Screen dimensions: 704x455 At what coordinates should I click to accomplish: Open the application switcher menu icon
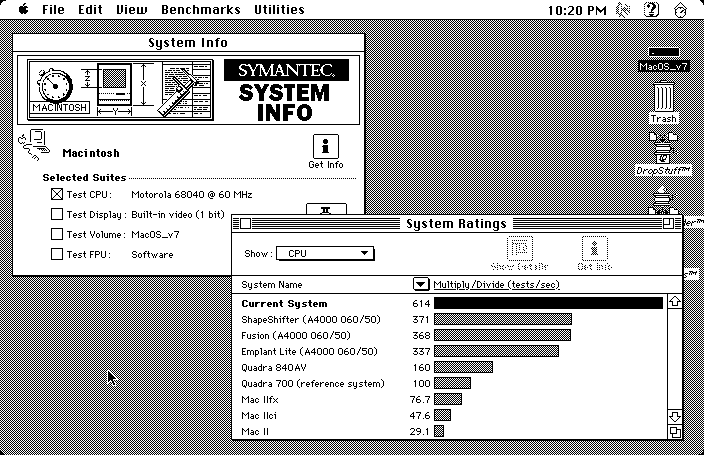[x=680, y=9]
